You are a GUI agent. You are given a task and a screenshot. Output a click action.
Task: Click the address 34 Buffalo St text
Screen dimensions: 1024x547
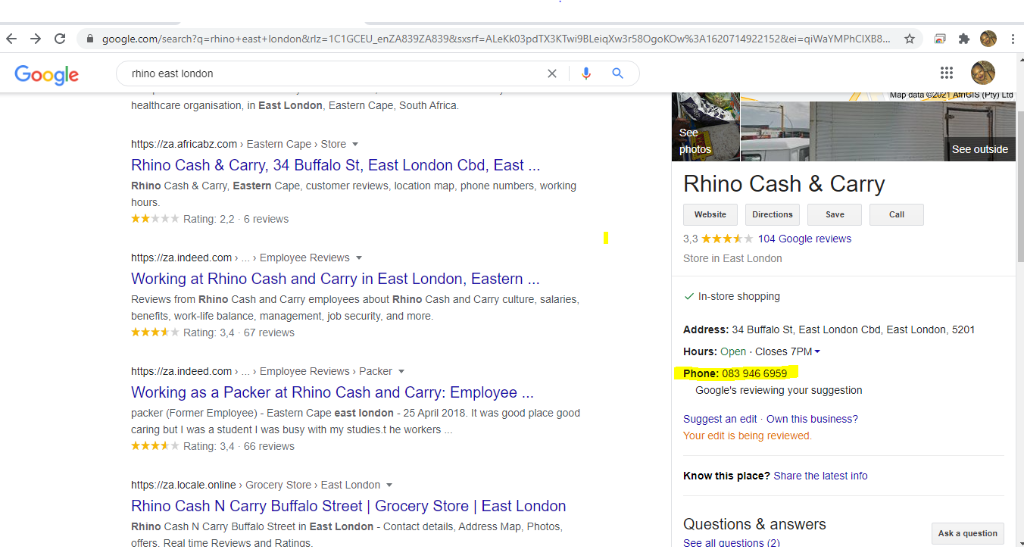(x=853, y=330)
